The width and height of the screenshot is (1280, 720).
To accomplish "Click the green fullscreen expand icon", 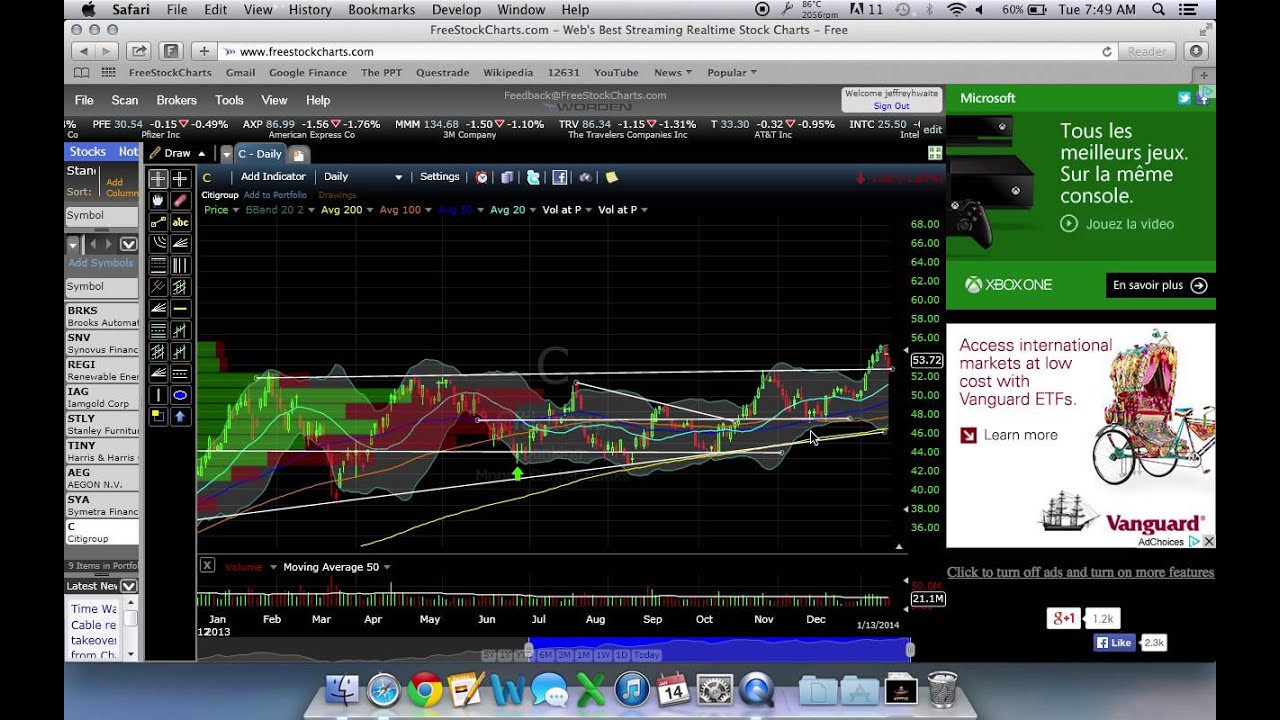I will [x=935, y=153].
